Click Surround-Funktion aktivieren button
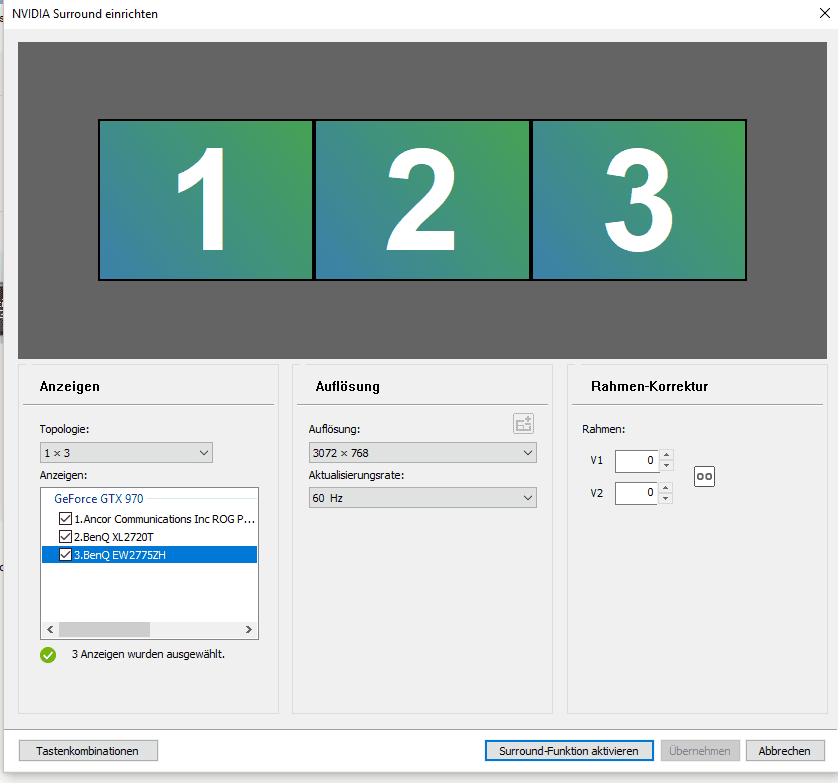Viewport: 838px width, 783px height. click(x=569, y=750)
